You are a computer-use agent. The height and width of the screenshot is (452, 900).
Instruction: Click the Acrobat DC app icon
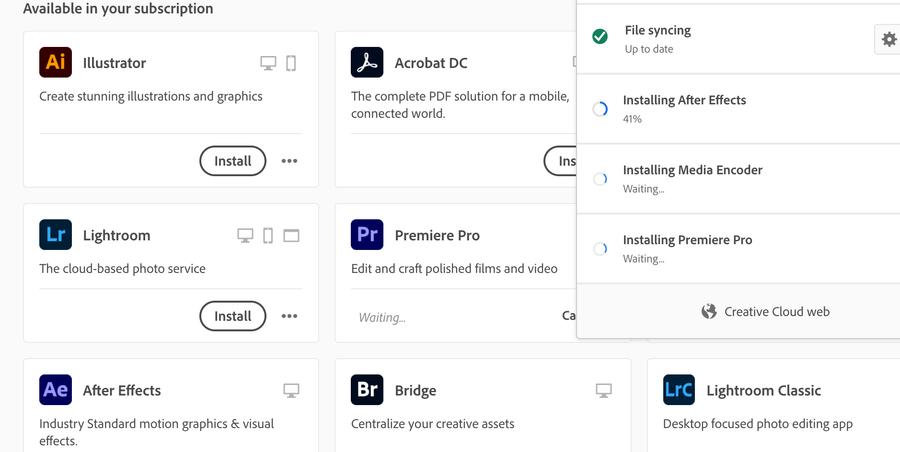pos(367,63)
